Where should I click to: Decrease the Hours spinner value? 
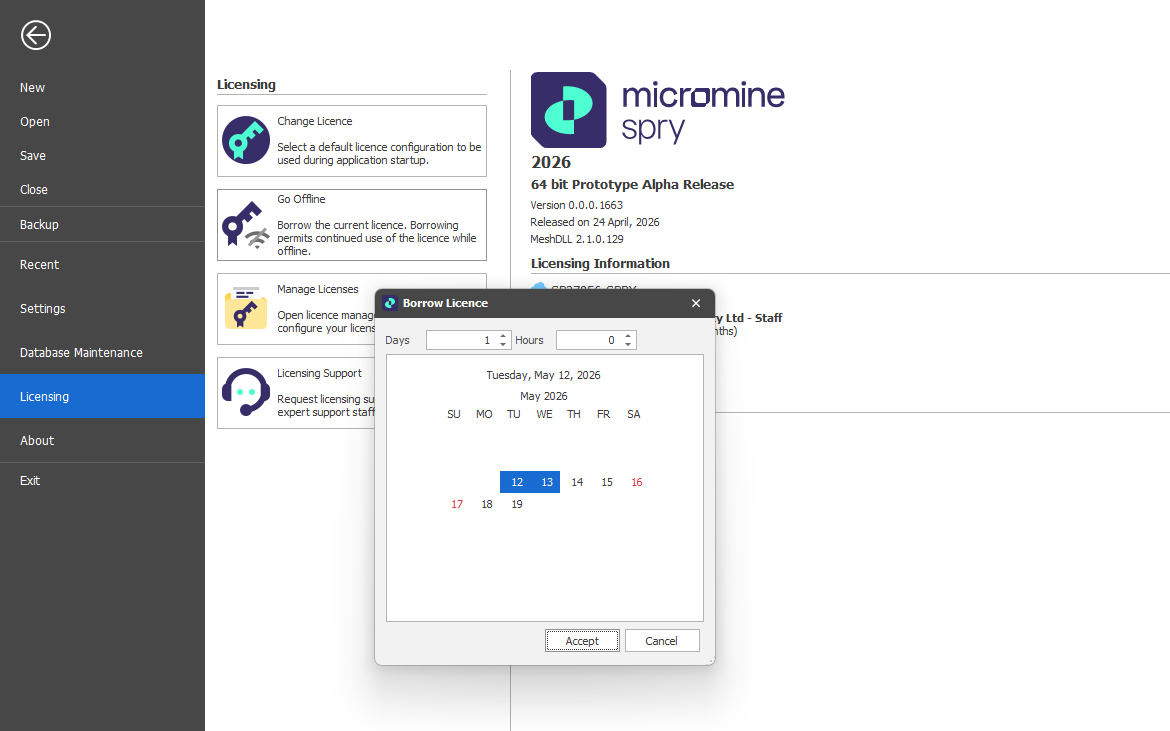click(628, 344)
